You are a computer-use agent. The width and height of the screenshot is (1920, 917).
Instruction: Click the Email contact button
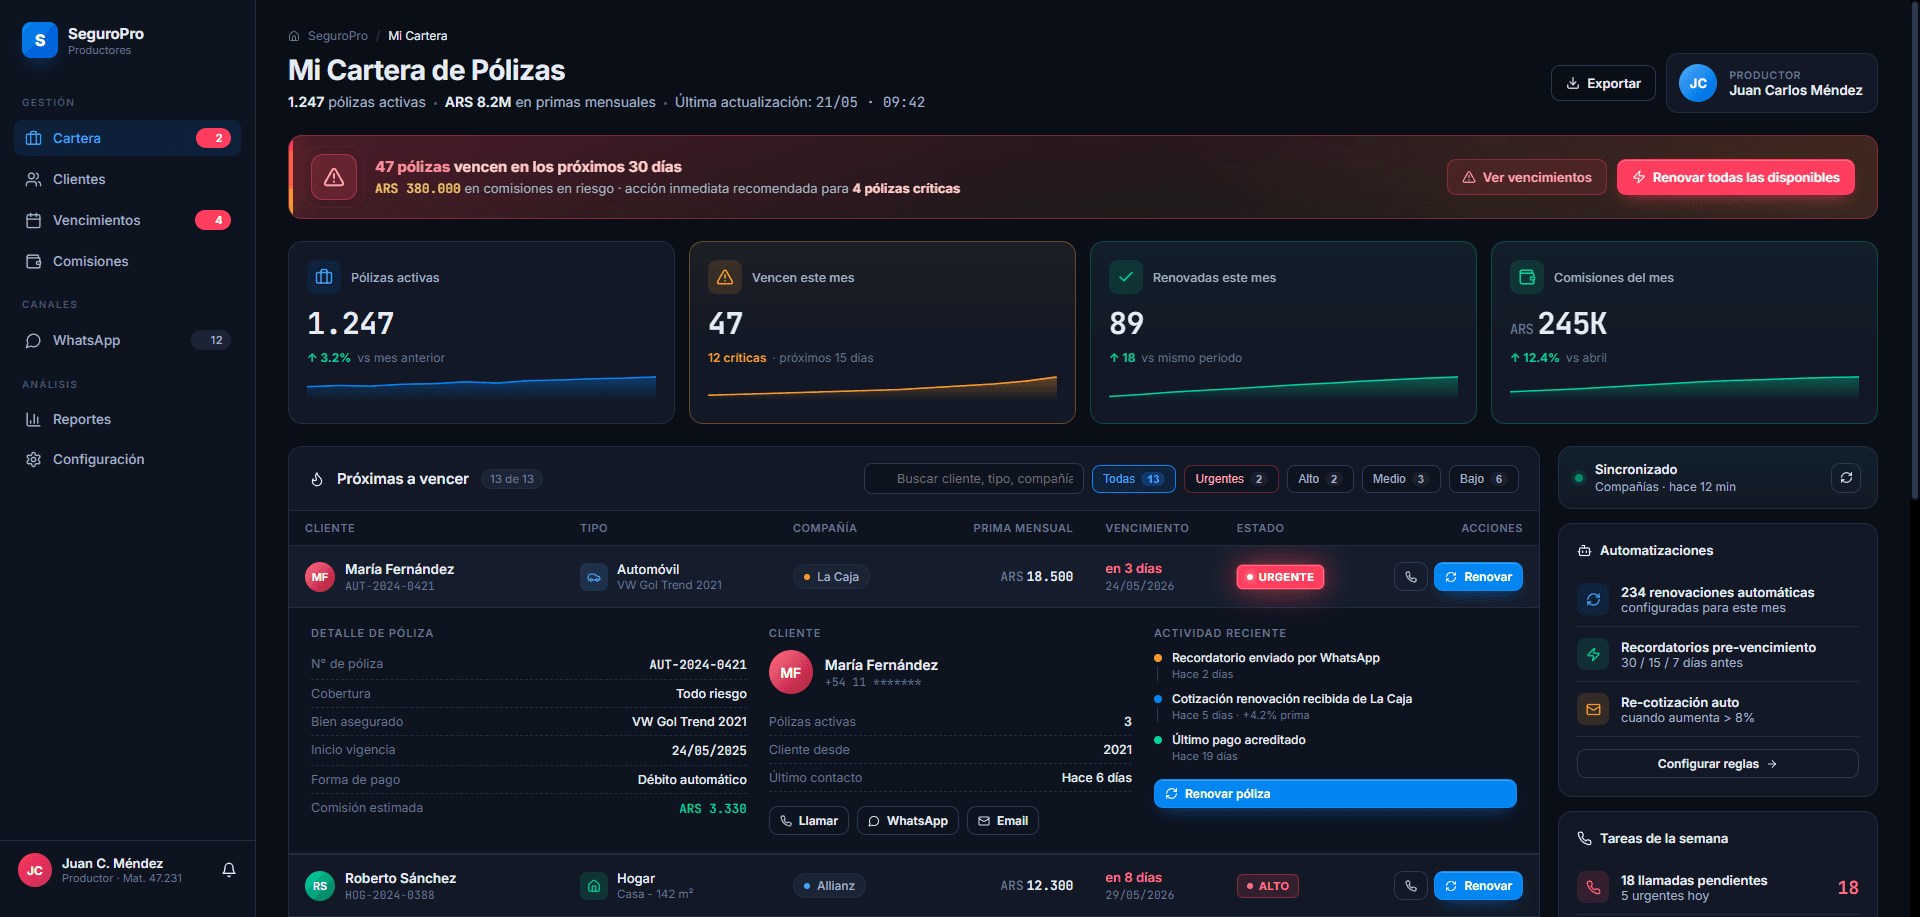pyautogui.click(x=1003, y=821)
